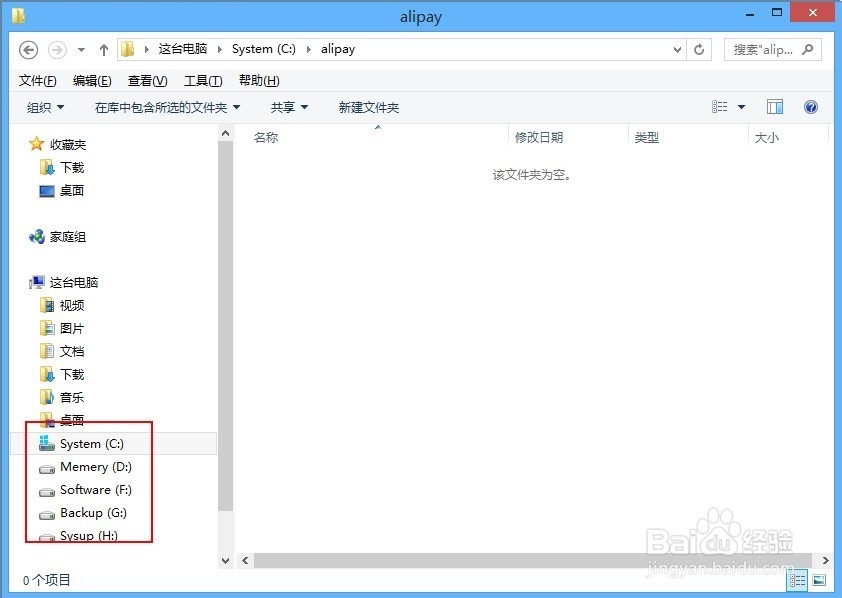
Task: Open the address bar history dropdown
Action: pos(677,49)
